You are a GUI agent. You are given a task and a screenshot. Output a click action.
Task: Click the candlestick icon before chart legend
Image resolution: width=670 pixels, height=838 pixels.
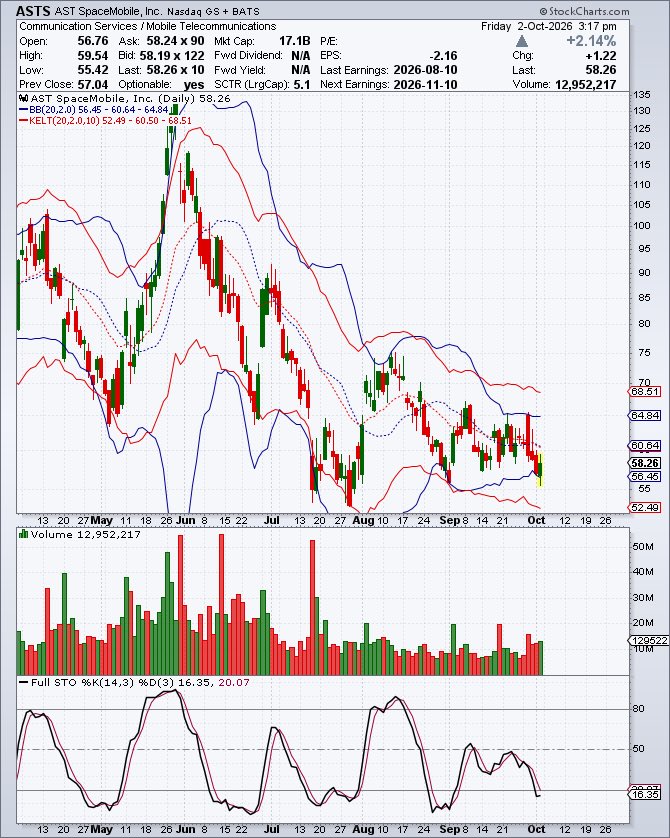(24, 98)
